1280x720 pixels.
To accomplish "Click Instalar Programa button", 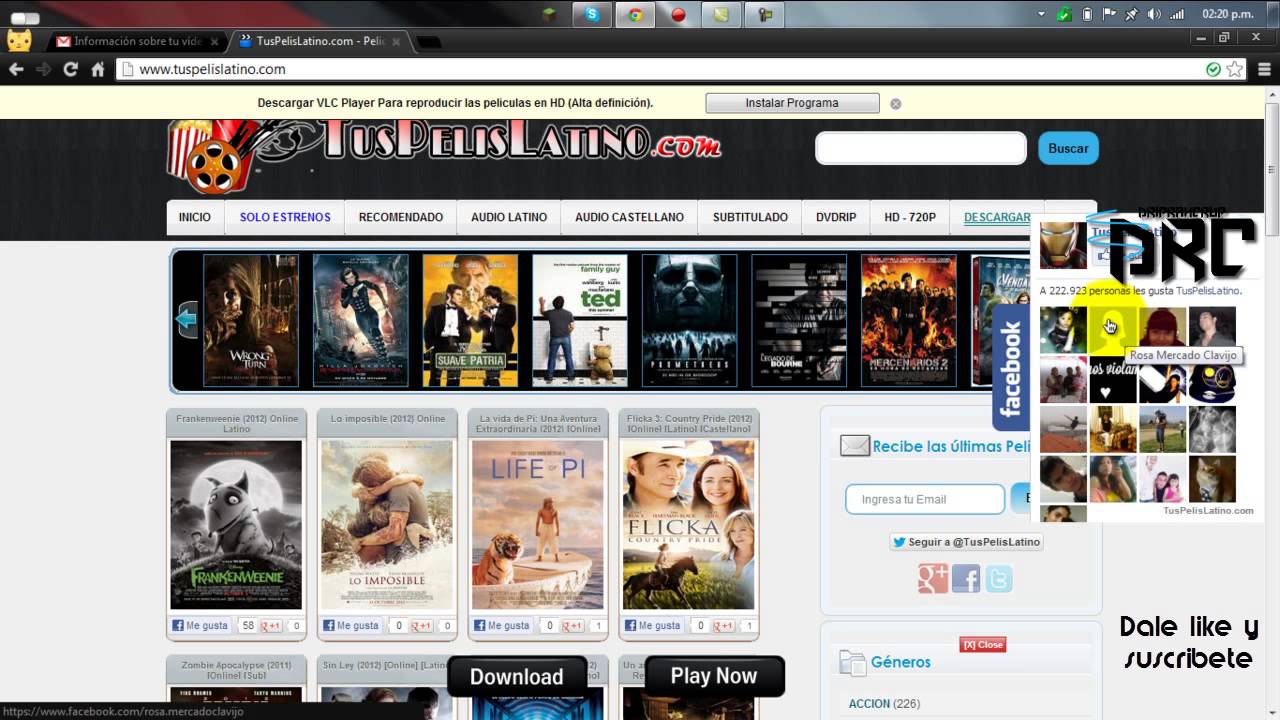I will tap(792, 103).
